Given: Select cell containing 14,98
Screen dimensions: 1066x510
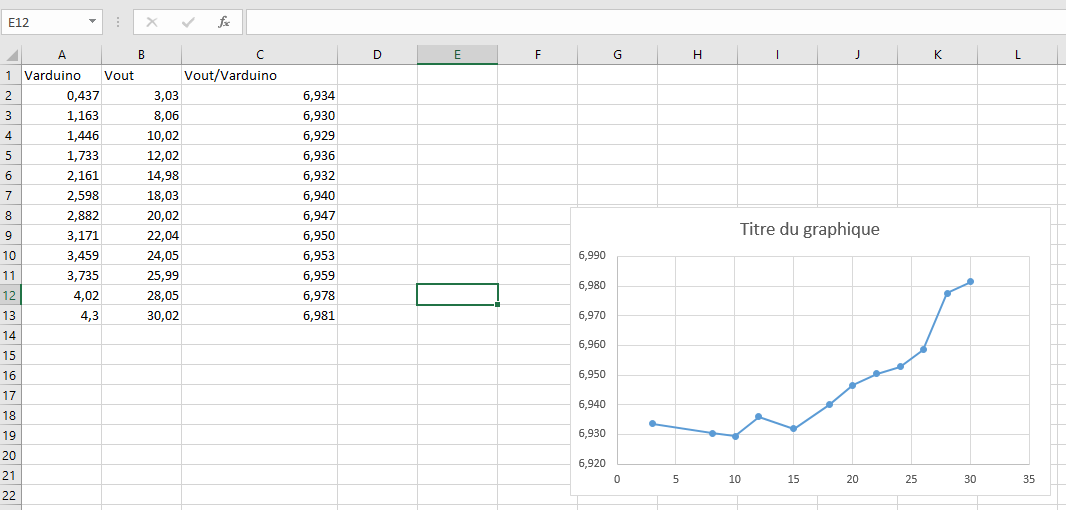Looking at the screenshot, I should point(141,175).
